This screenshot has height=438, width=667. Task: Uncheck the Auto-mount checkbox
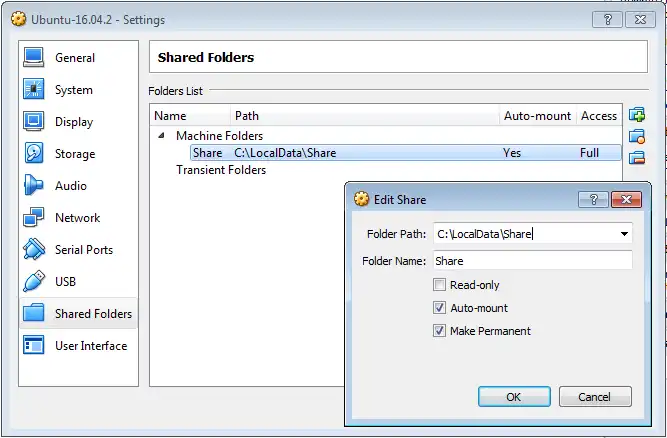439,307
